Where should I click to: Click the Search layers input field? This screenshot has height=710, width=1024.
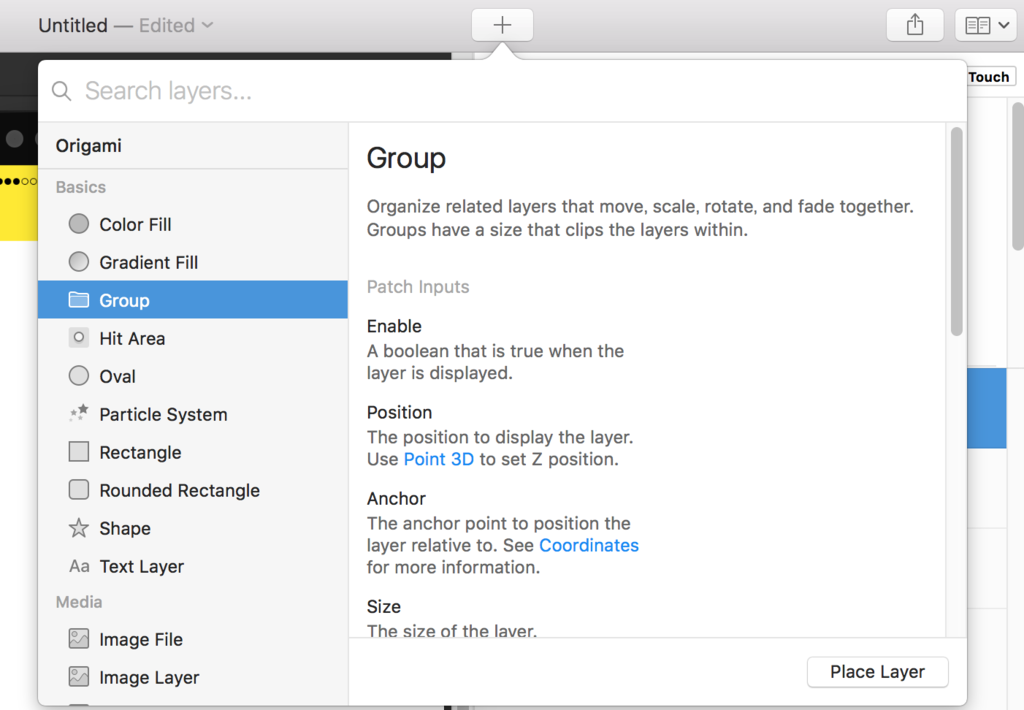[503, 91]
